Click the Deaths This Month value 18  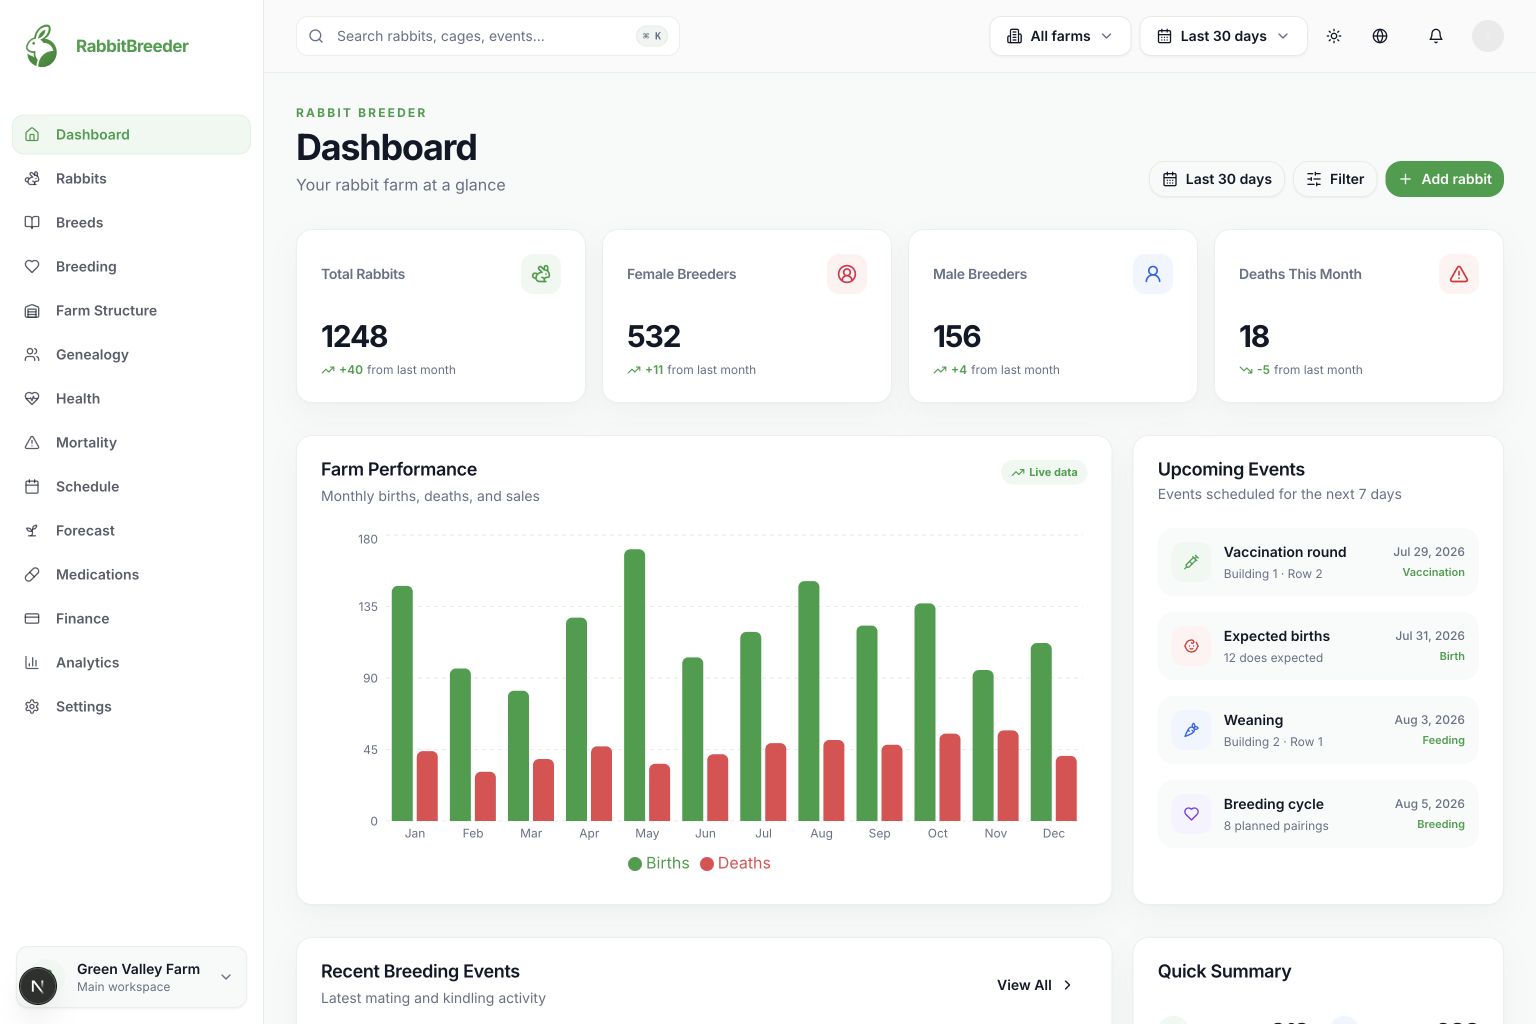click(1254, 336)
